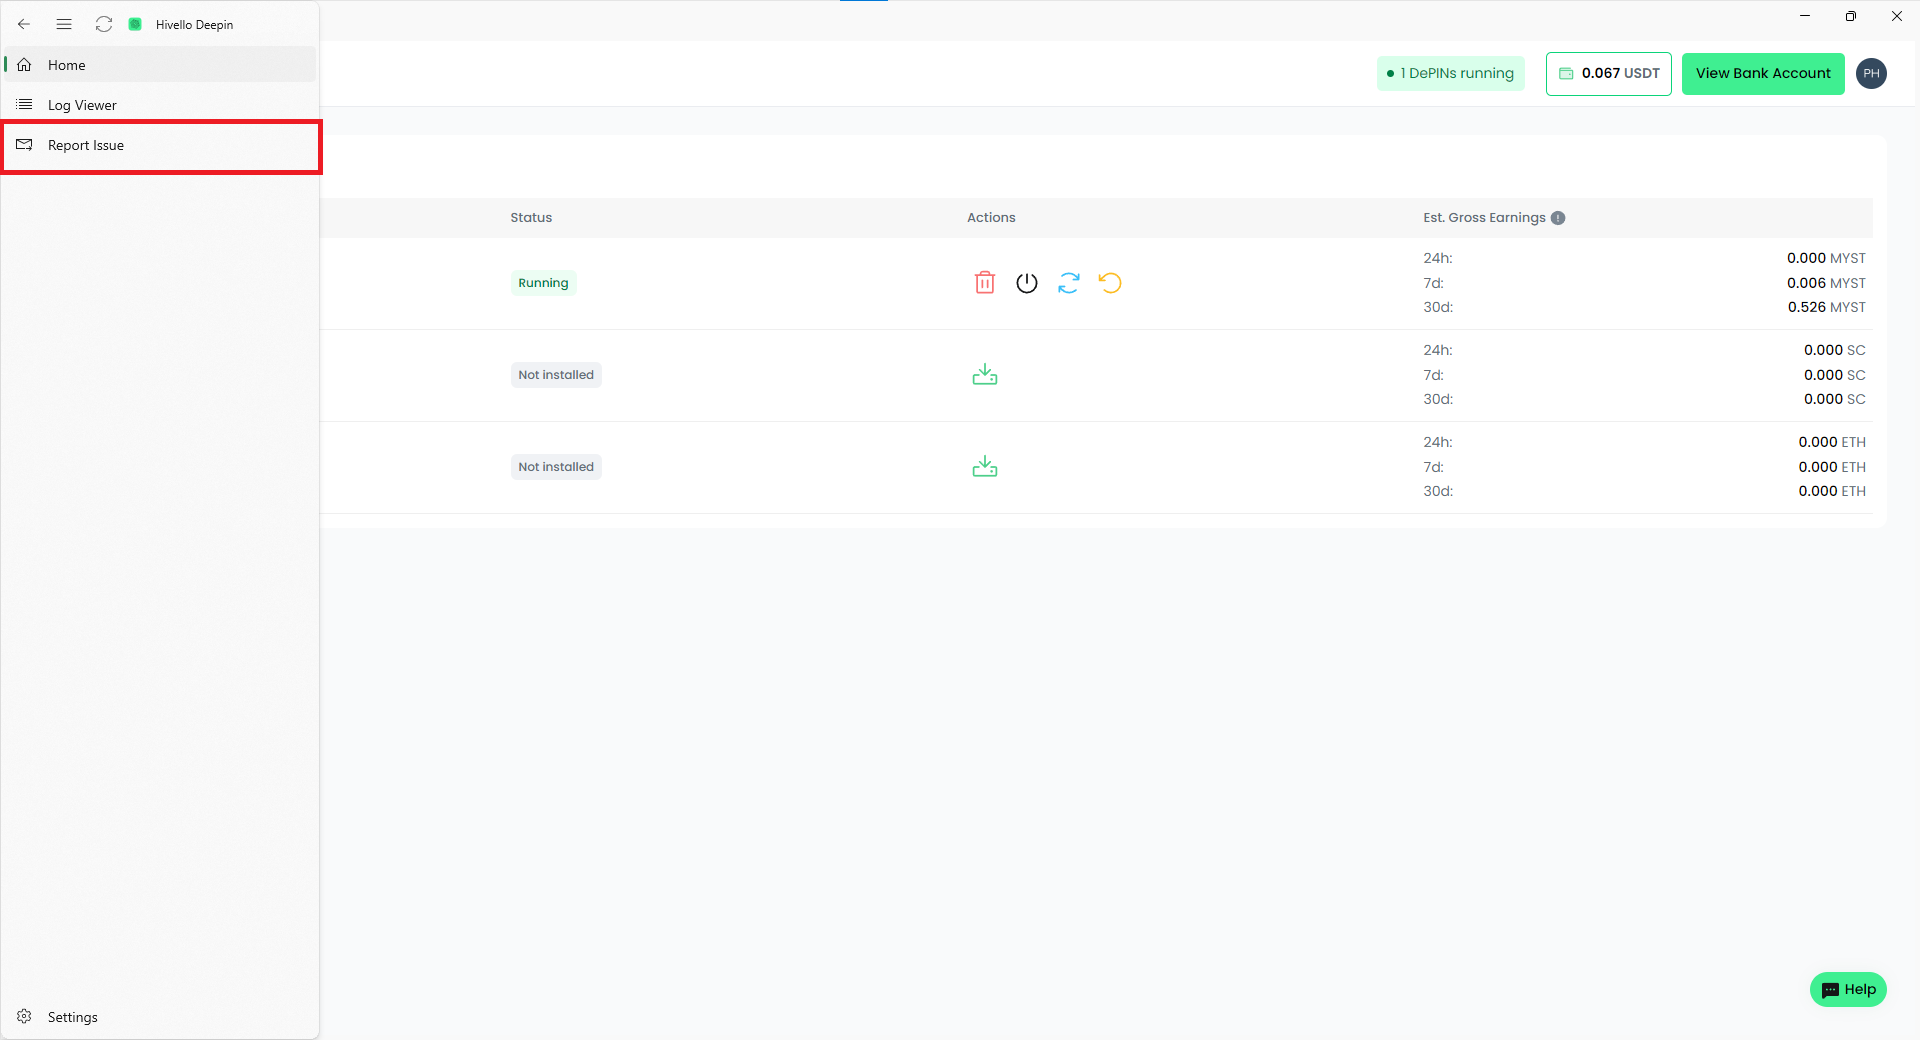Image resolution: width=1920 pixels, height=1040 pixels.
Task: Click the orange restart arrow icon
Action: click(1110, 283)
